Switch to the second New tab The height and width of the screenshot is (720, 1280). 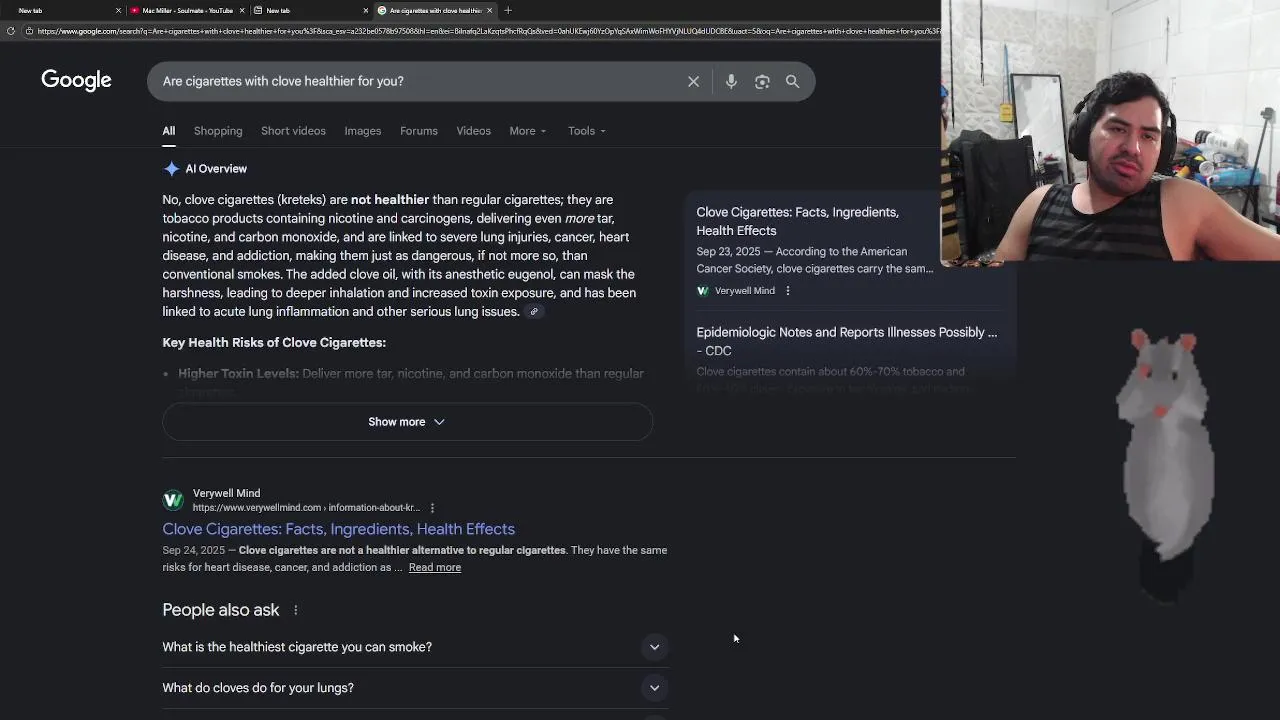311,10
